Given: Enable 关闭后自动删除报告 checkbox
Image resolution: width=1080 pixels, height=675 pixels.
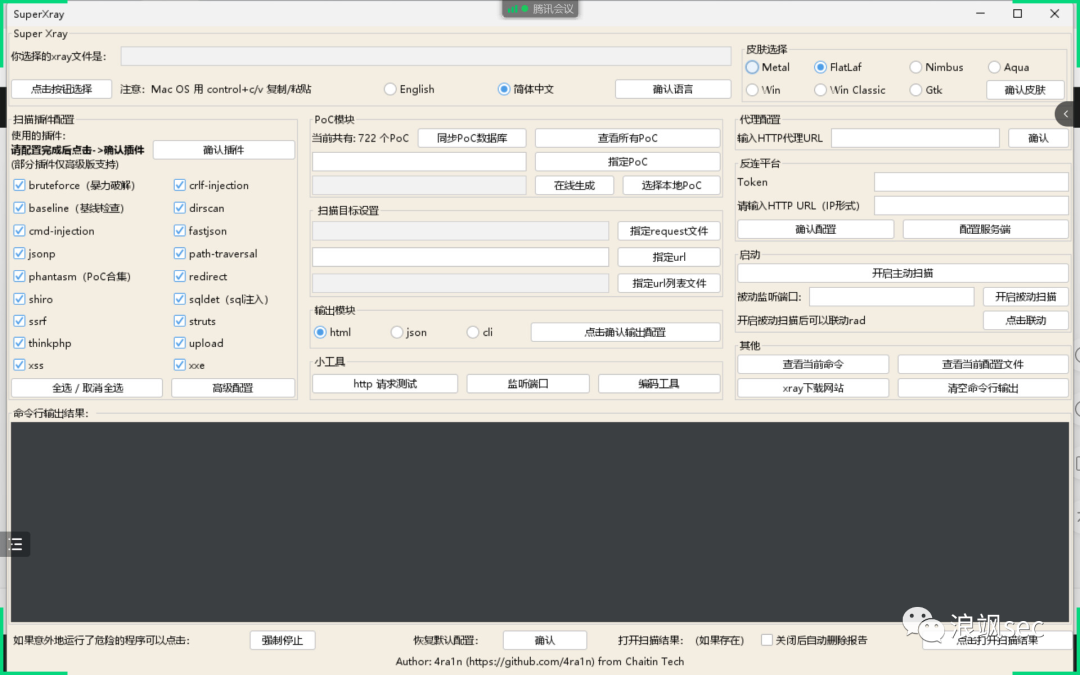Looking at the screenshot, I should click(x=767, y=640).
